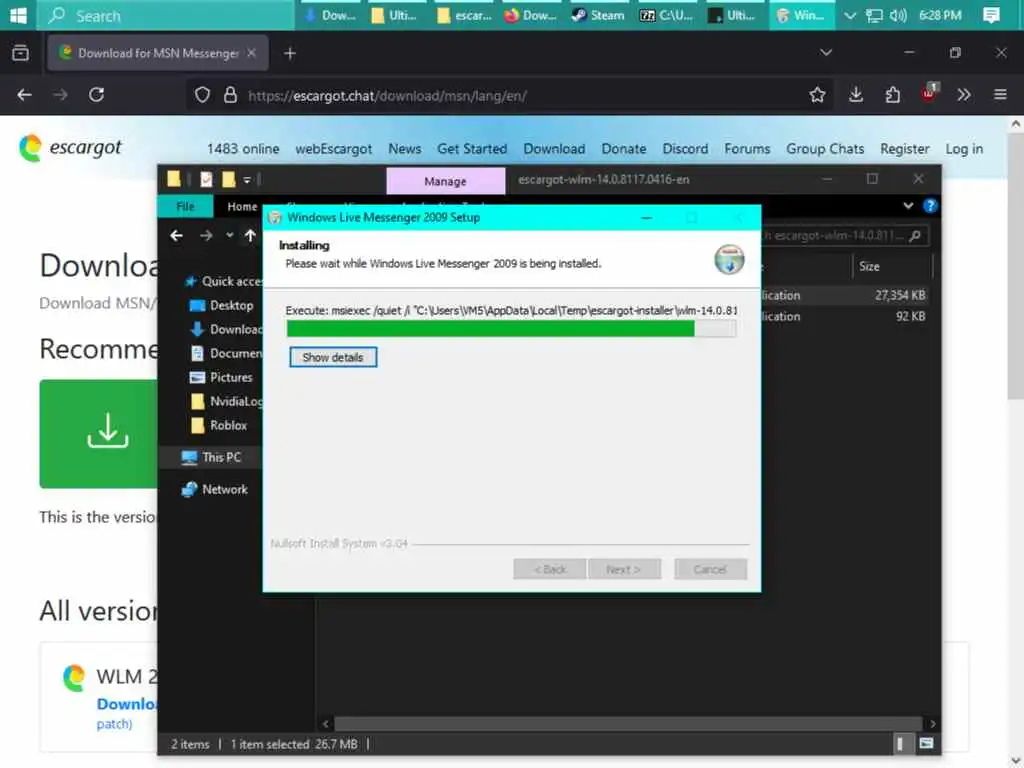Open the list all tabs dropdown
Viewport: 1024px width, 768px height.
826,53
